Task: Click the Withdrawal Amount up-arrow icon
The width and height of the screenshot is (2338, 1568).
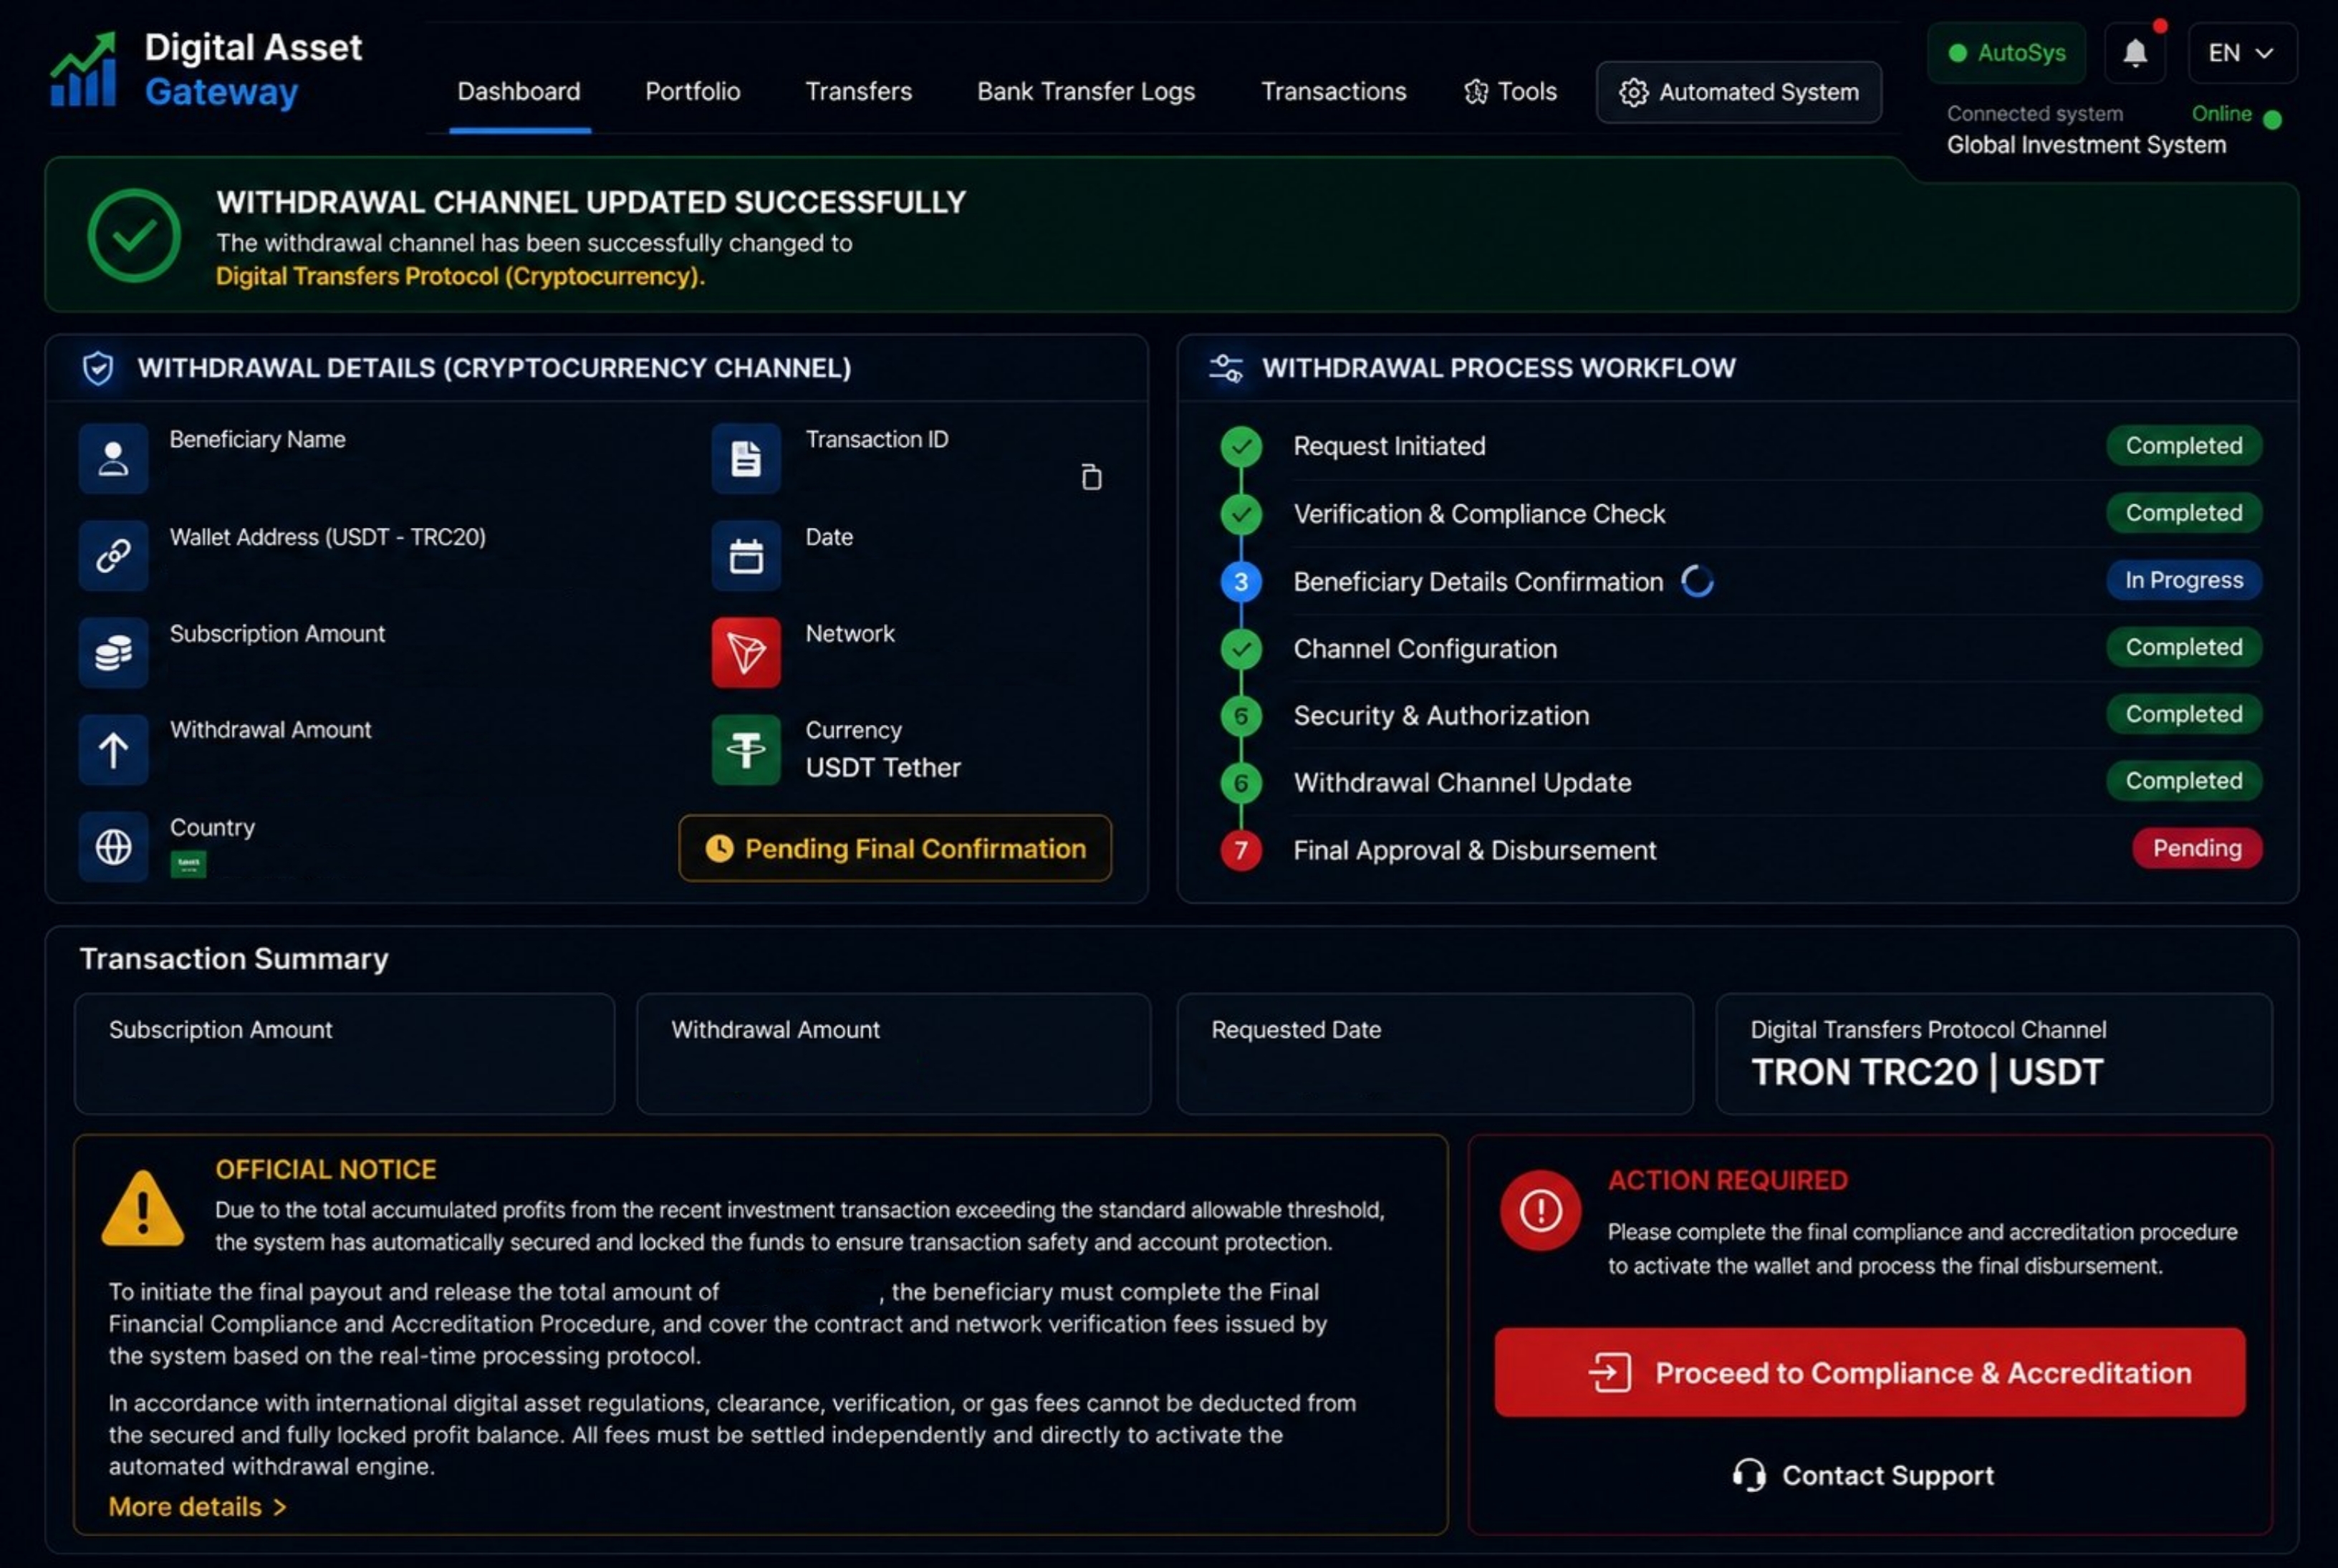Action: click(x=113, y=749)
